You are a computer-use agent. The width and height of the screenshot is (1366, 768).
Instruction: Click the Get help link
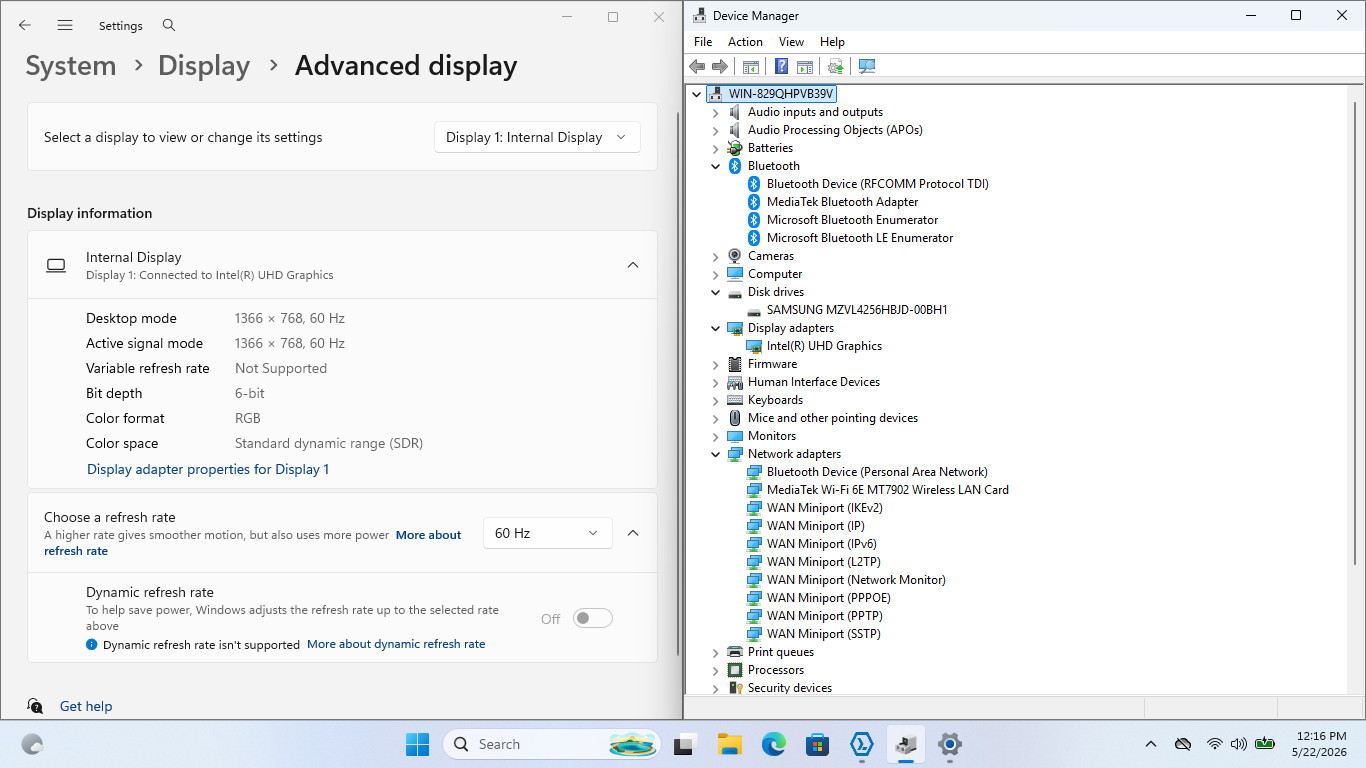tap(86, 706)
